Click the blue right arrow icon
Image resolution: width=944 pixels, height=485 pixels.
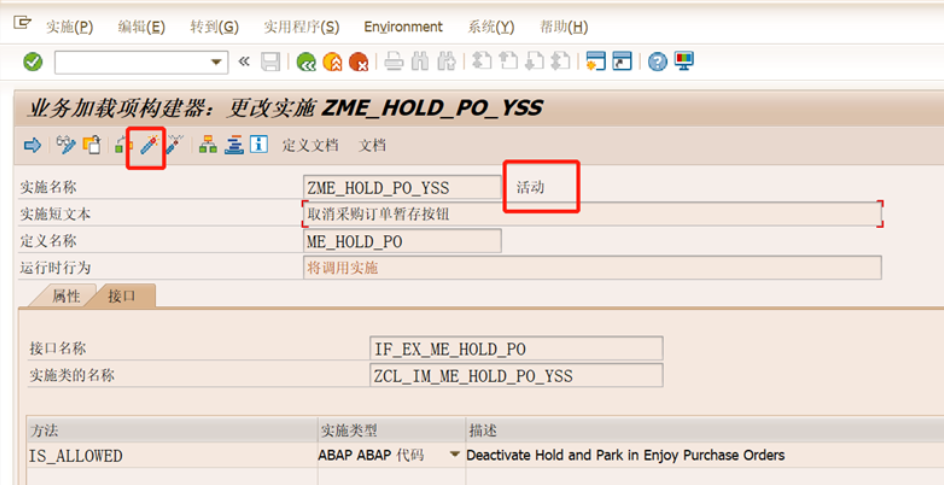tap(32, 145)
